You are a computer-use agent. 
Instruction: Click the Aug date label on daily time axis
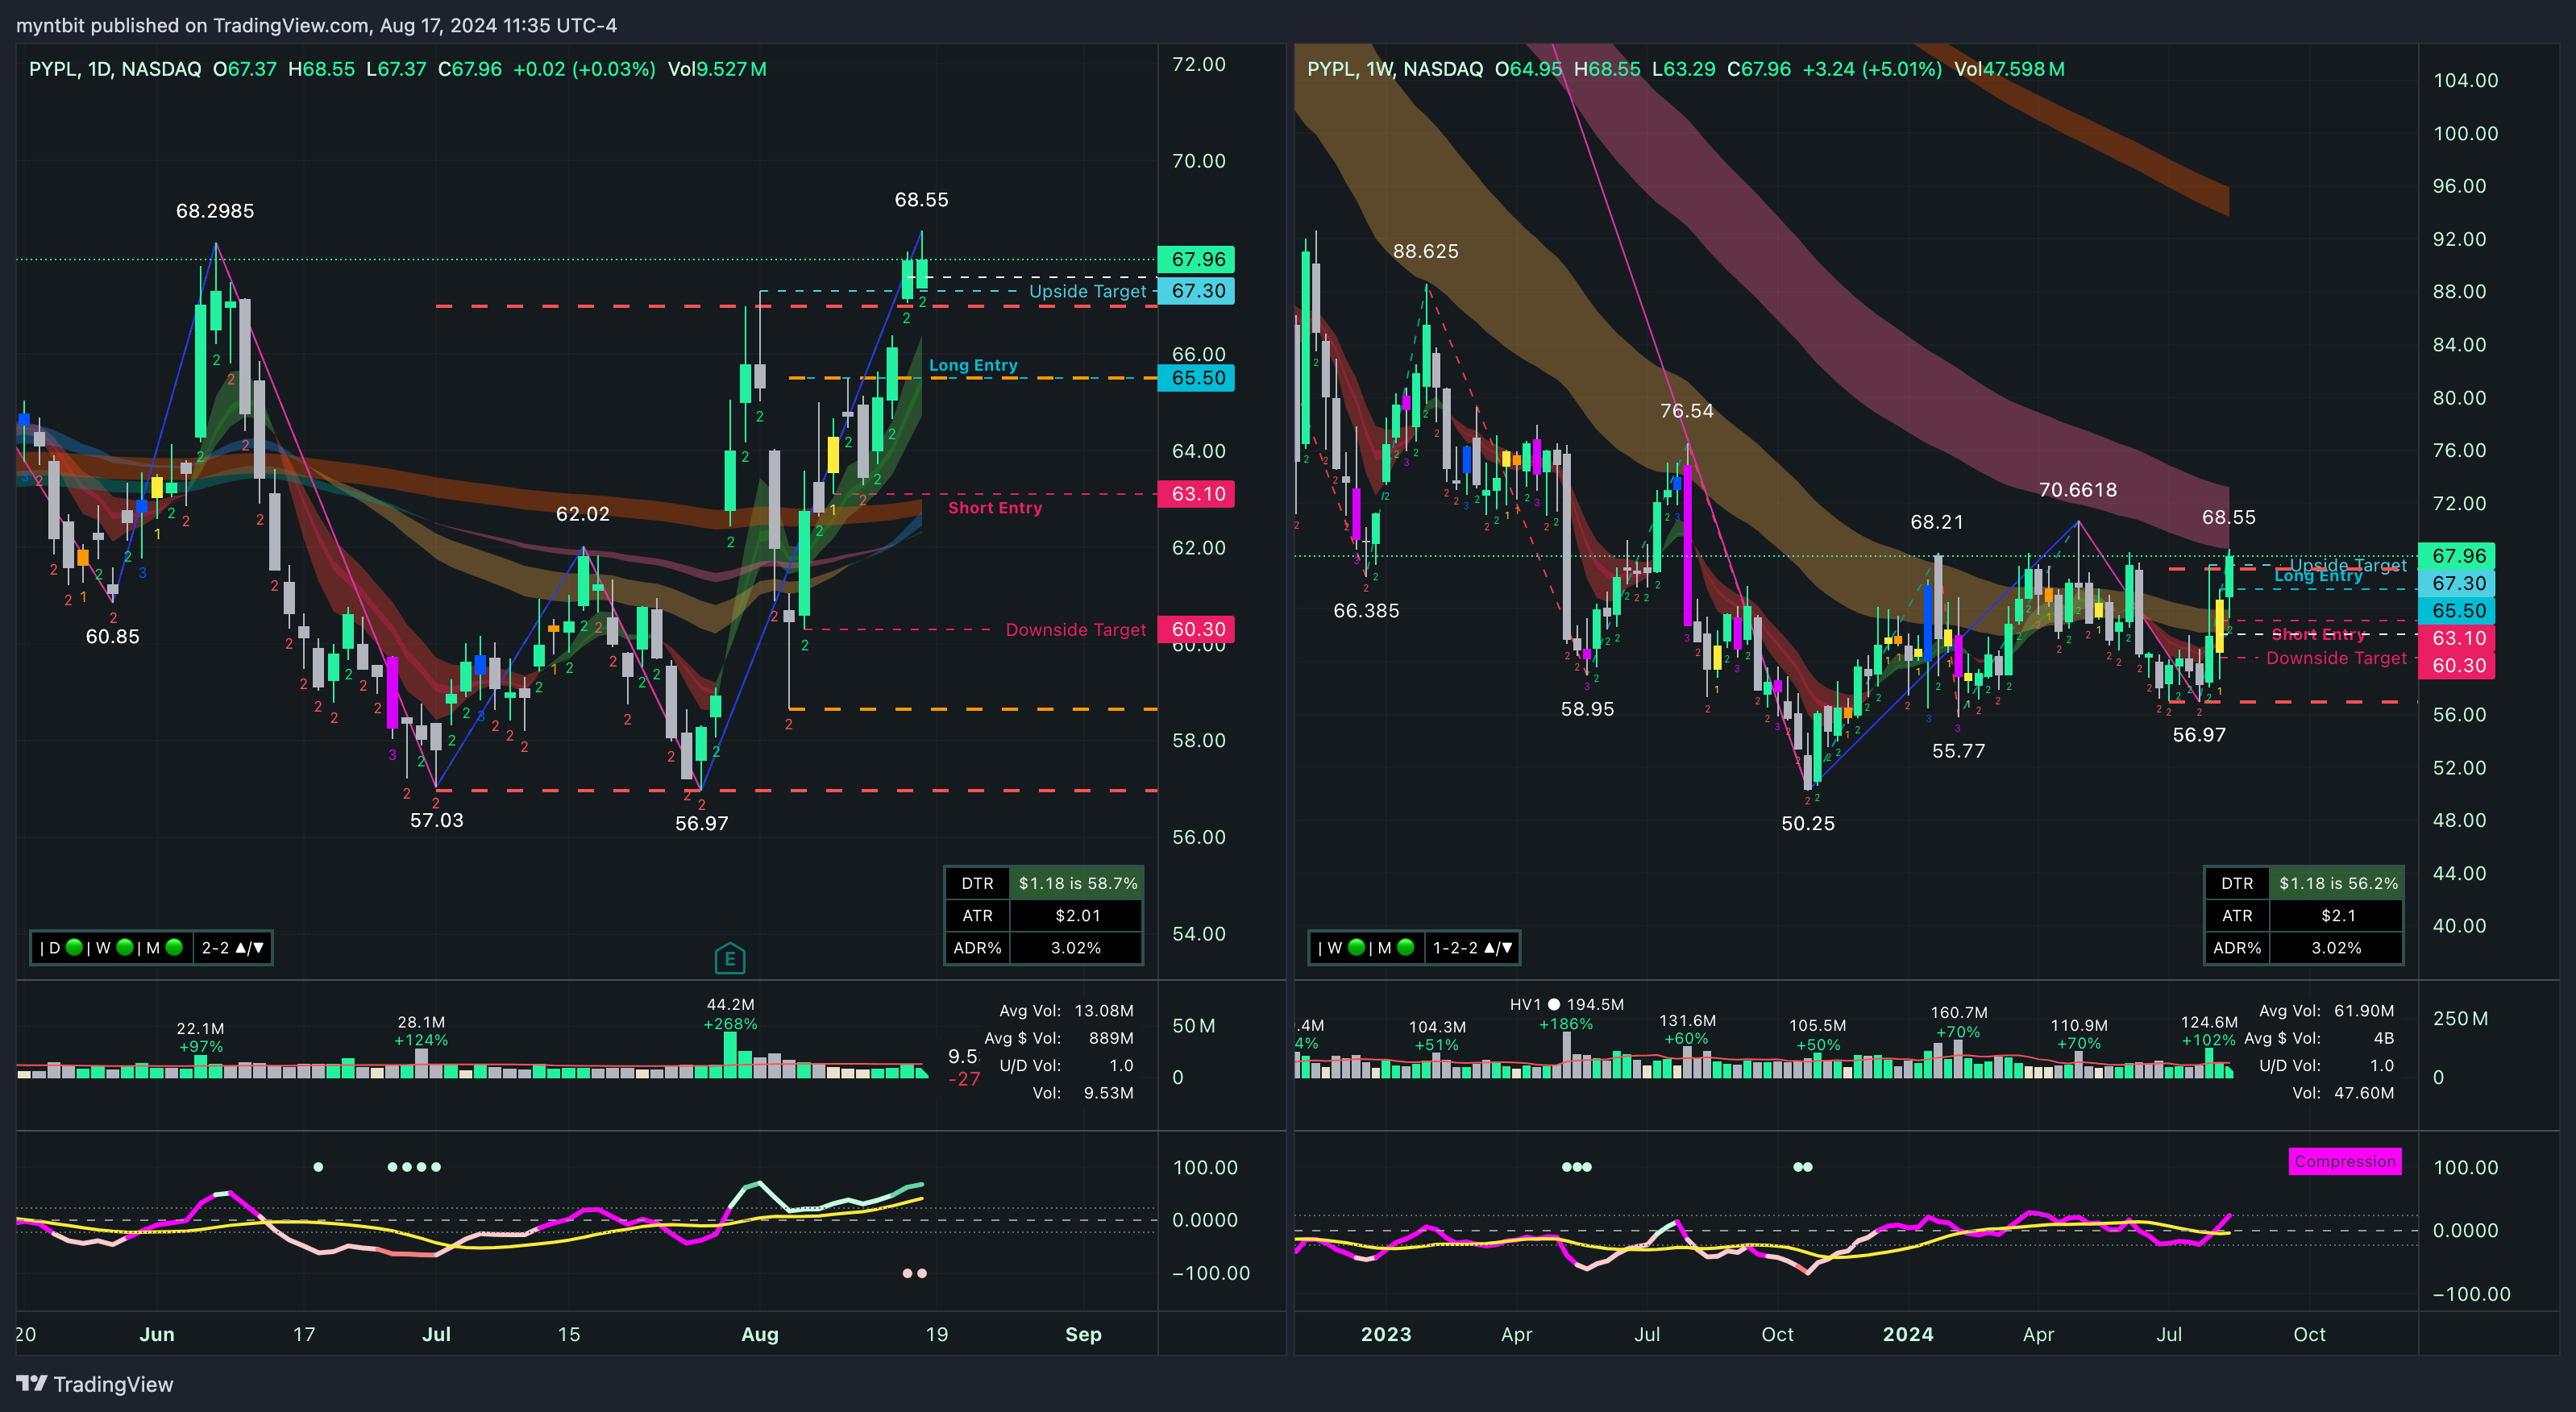click(759, 1334)
